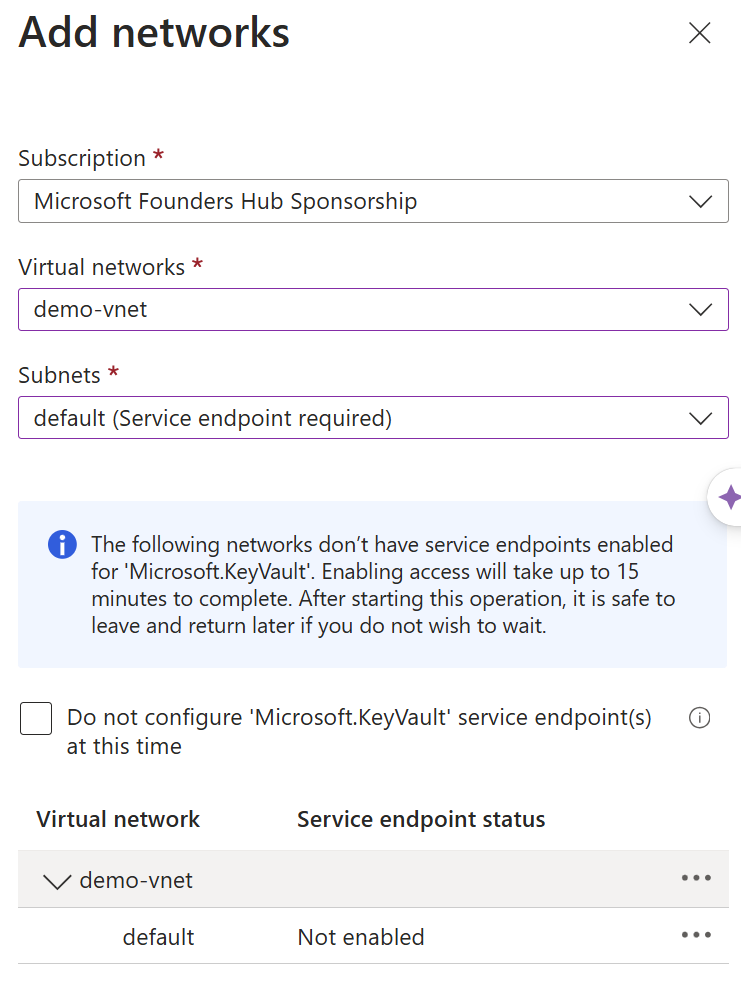The width and height of the screenshot is (741, 990).
Task: Click the Not enabled status cell
Action: pos(361,937)
